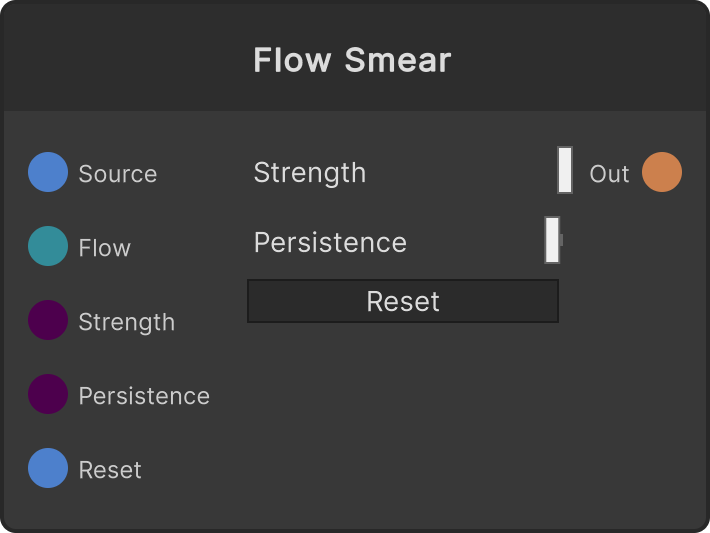Click the wide Reset button
Screen dimensions: 710x533
coord(403,301)
